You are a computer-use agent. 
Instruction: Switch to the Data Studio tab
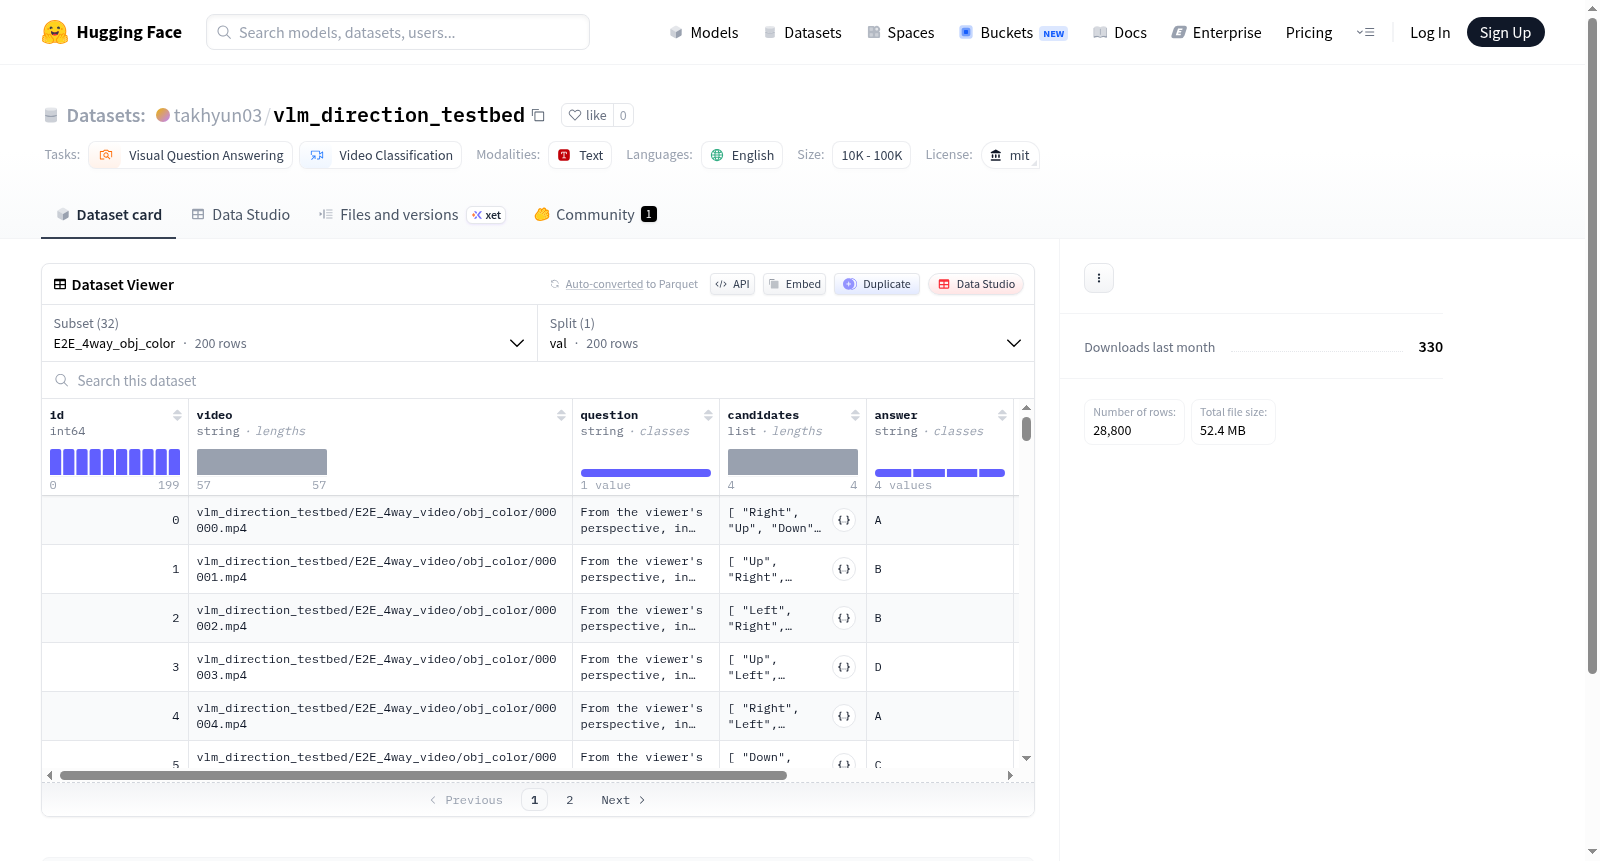click(x=241, y=215)
